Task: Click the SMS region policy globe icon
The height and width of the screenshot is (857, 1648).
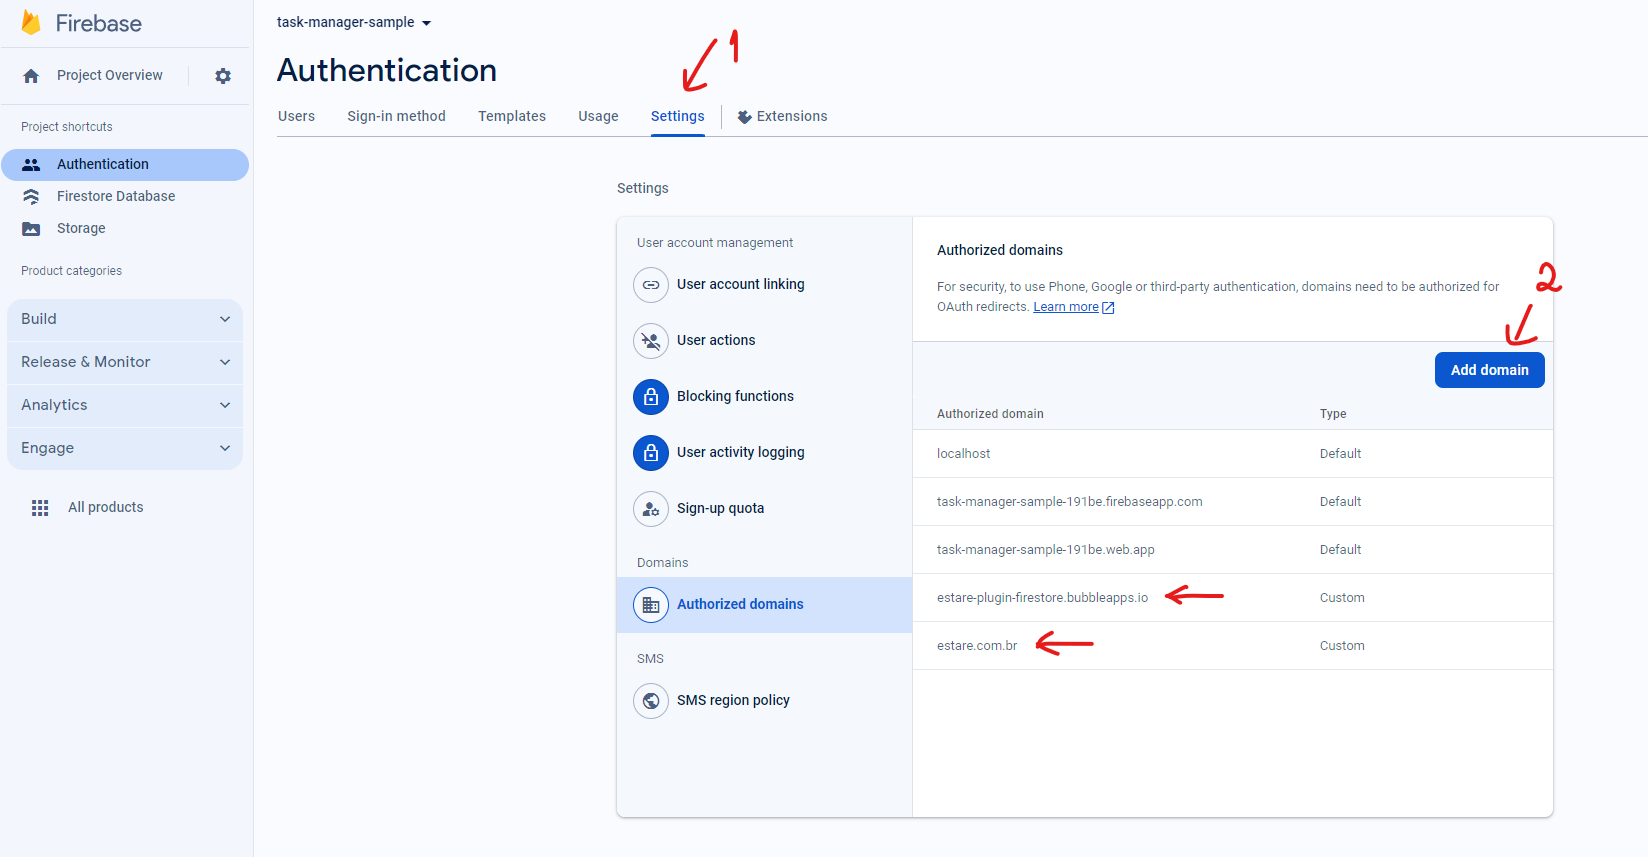Action: coord(651,701)
